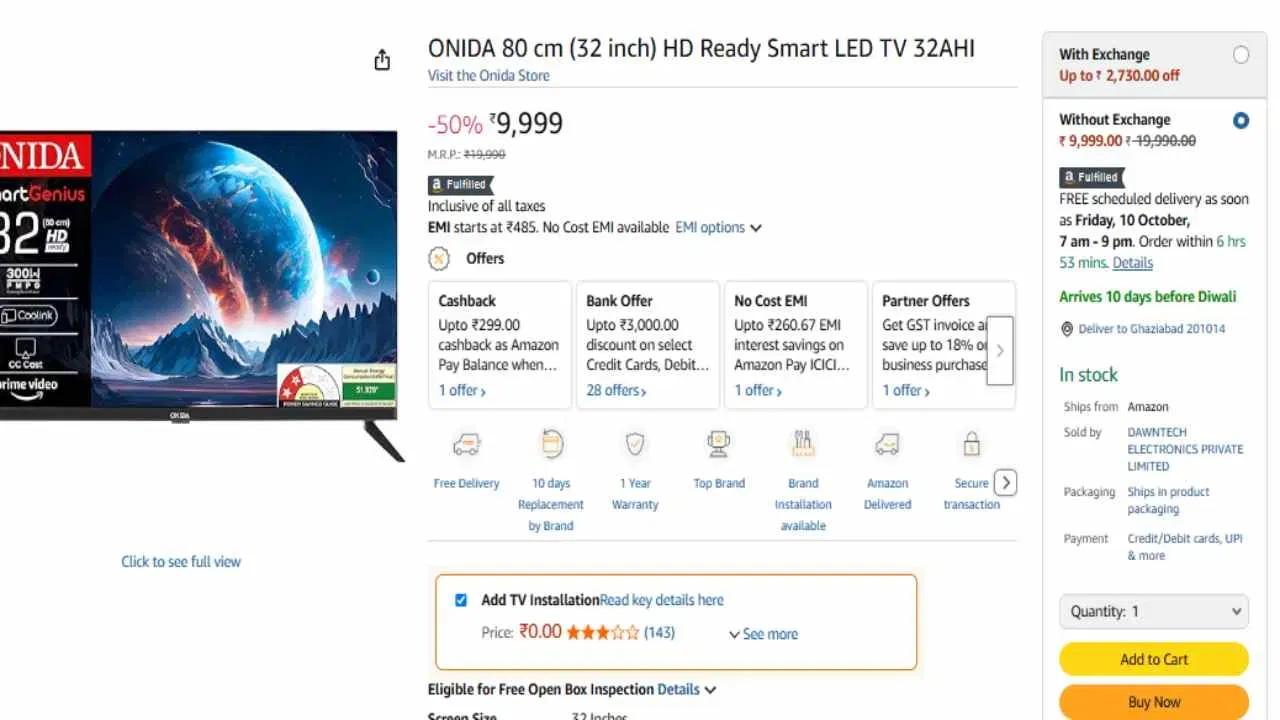Click the location pin next to Deliver to Ghaziabad
The image size is (1280, 720).
(x=1067, y=328)
